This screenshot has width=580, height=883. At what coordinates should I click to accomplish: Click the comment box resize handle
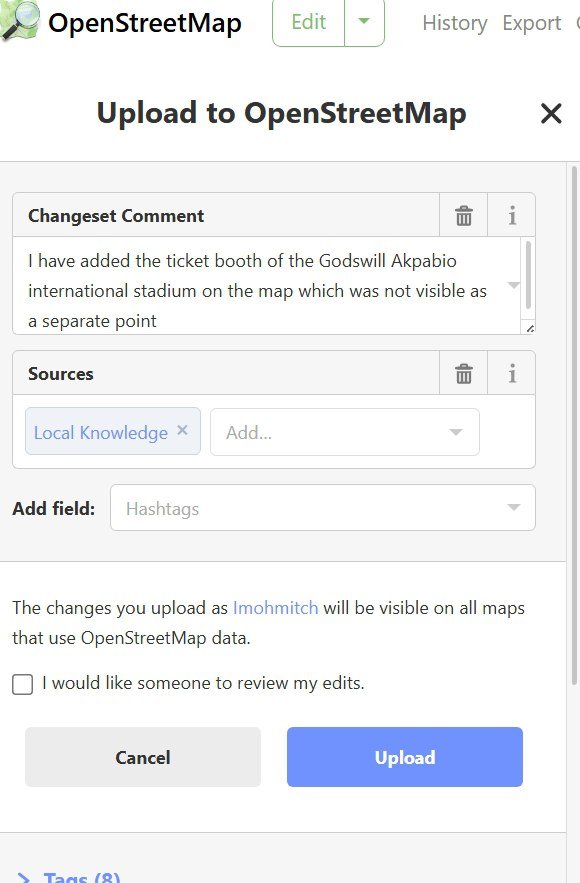click(x=529, y=328)
